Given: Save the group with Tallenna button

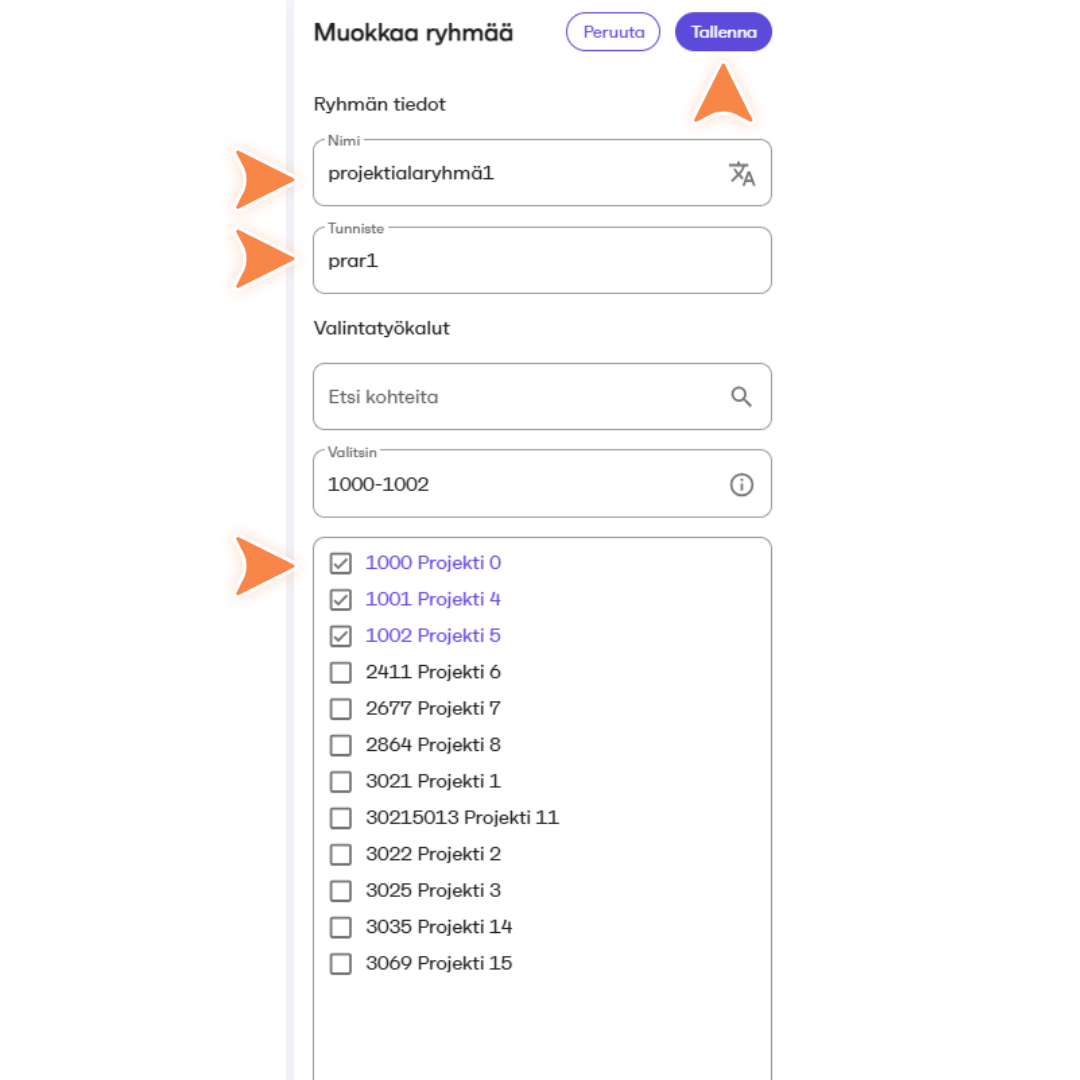Looking at the screenshot, I should coord(723,32).
